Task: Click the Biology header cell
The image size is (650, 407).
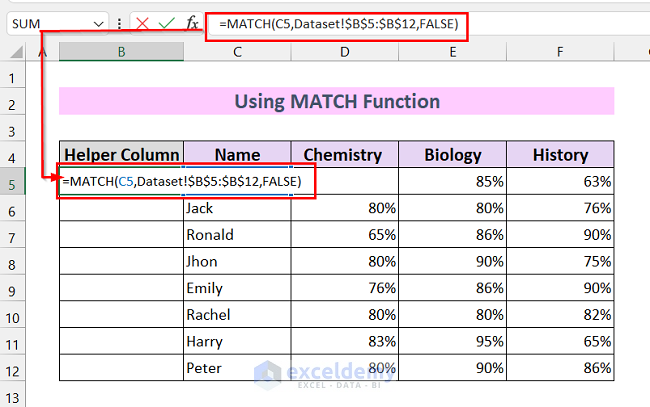Action: pos(453,154)
